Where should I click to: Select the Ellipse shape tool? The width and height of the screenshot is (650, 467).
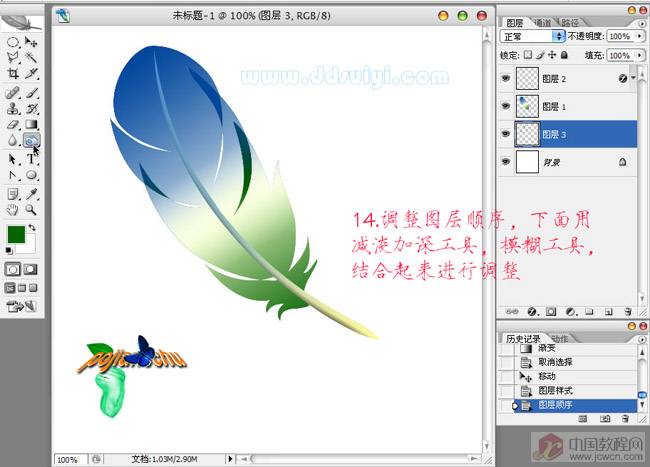[x=31, y=175]
